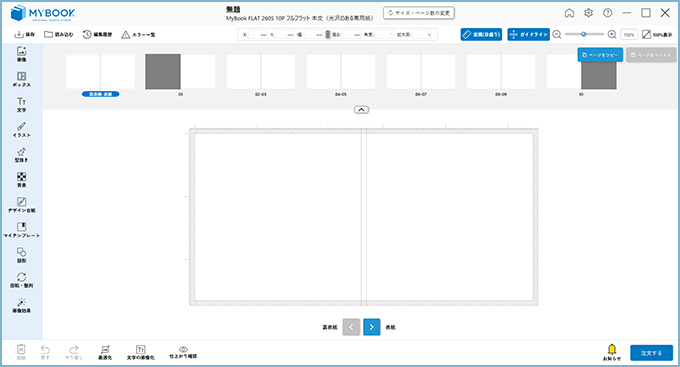Click the X position input field

pos(258,34)
